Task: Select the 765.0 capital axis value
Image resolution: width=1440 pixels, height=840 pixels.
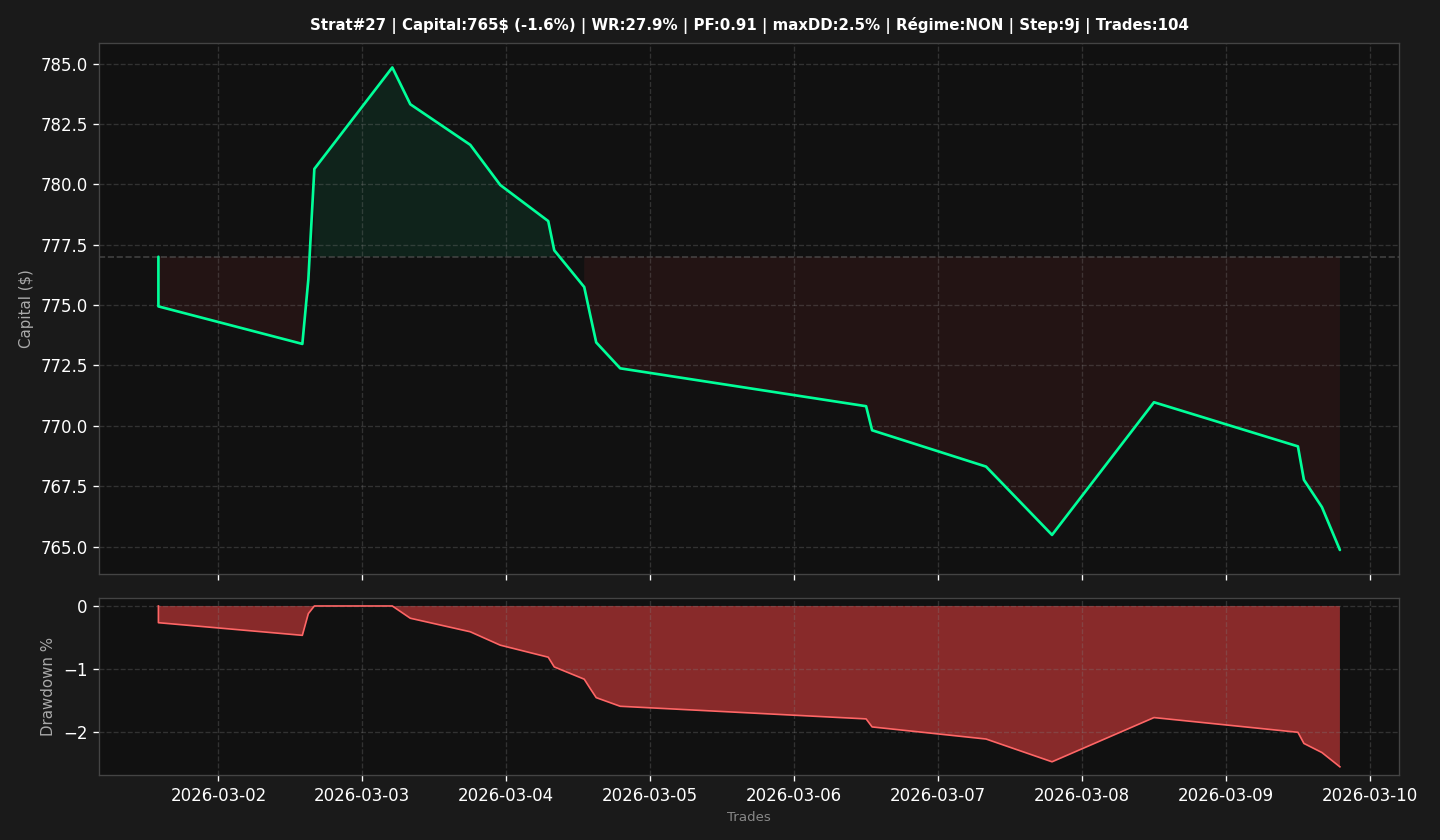Action: 66,548
